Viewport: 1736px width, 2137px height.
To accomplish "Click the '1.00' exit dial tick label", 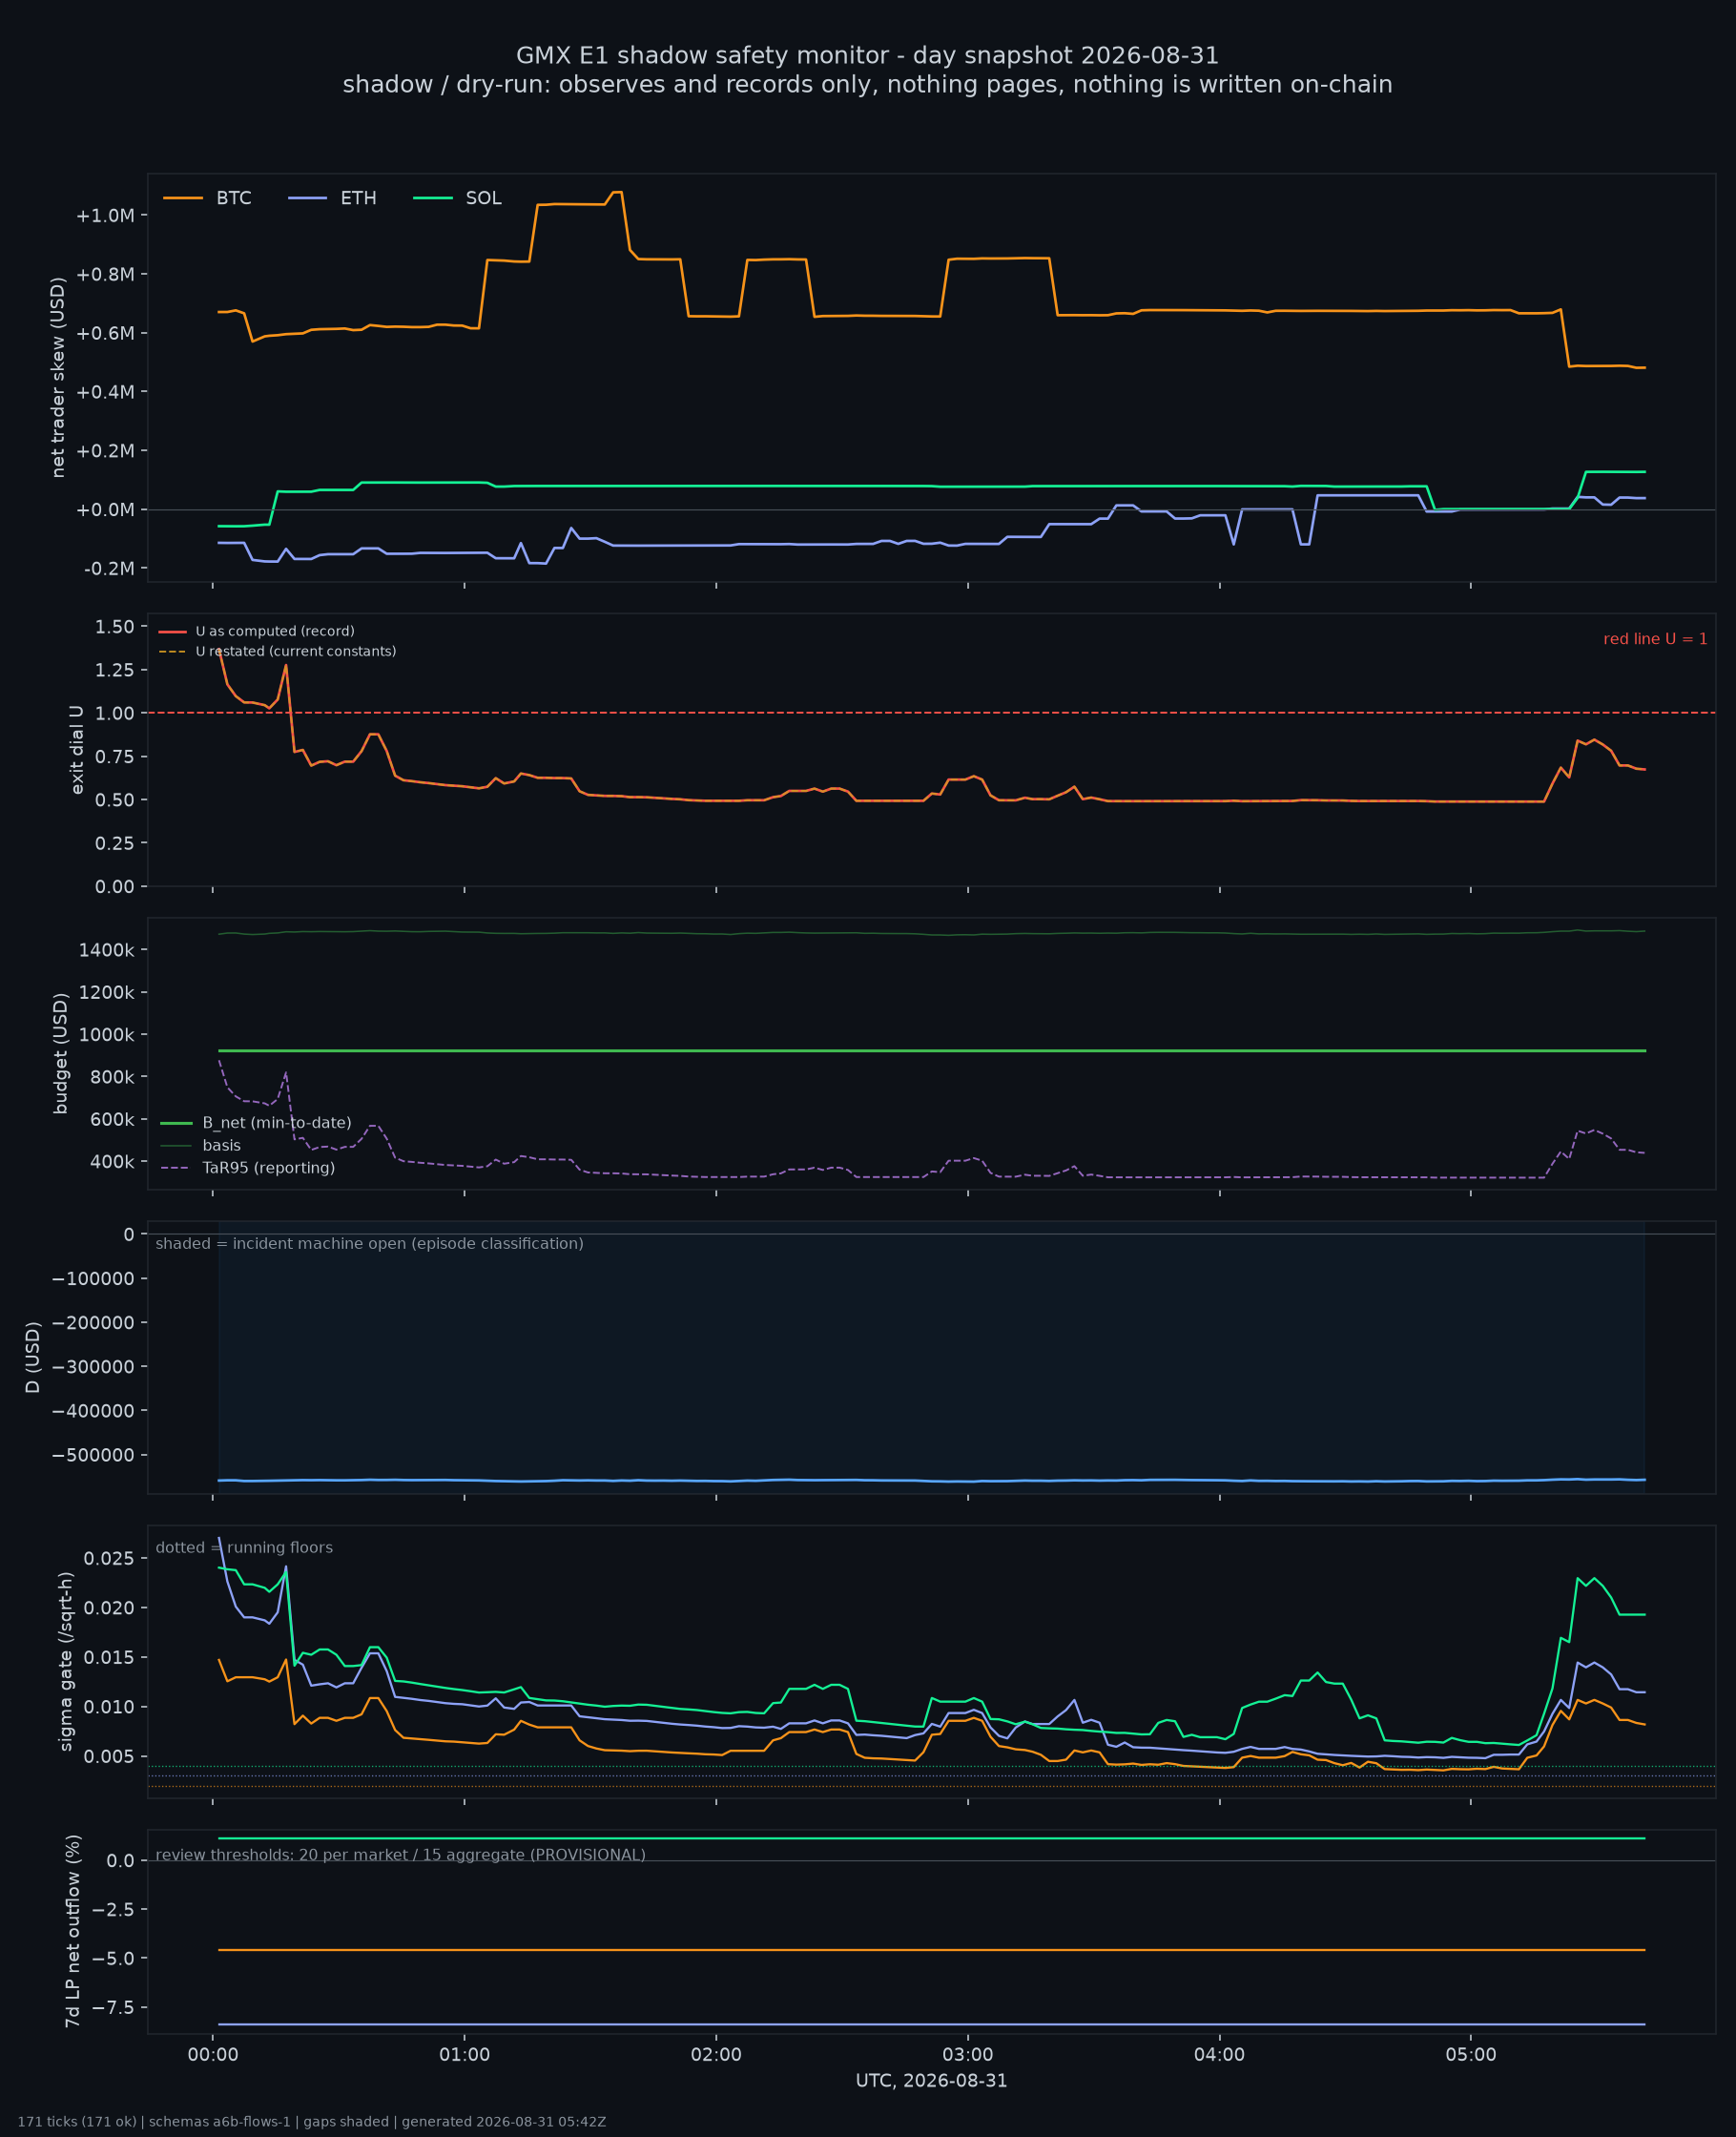I will 115,713.
